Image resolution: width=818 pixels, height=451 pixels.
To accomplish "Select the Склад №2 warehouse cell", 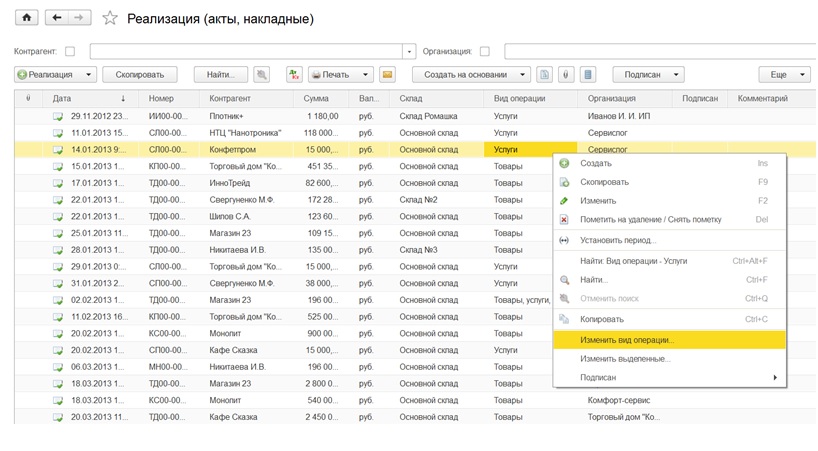I will click(437, 200).
